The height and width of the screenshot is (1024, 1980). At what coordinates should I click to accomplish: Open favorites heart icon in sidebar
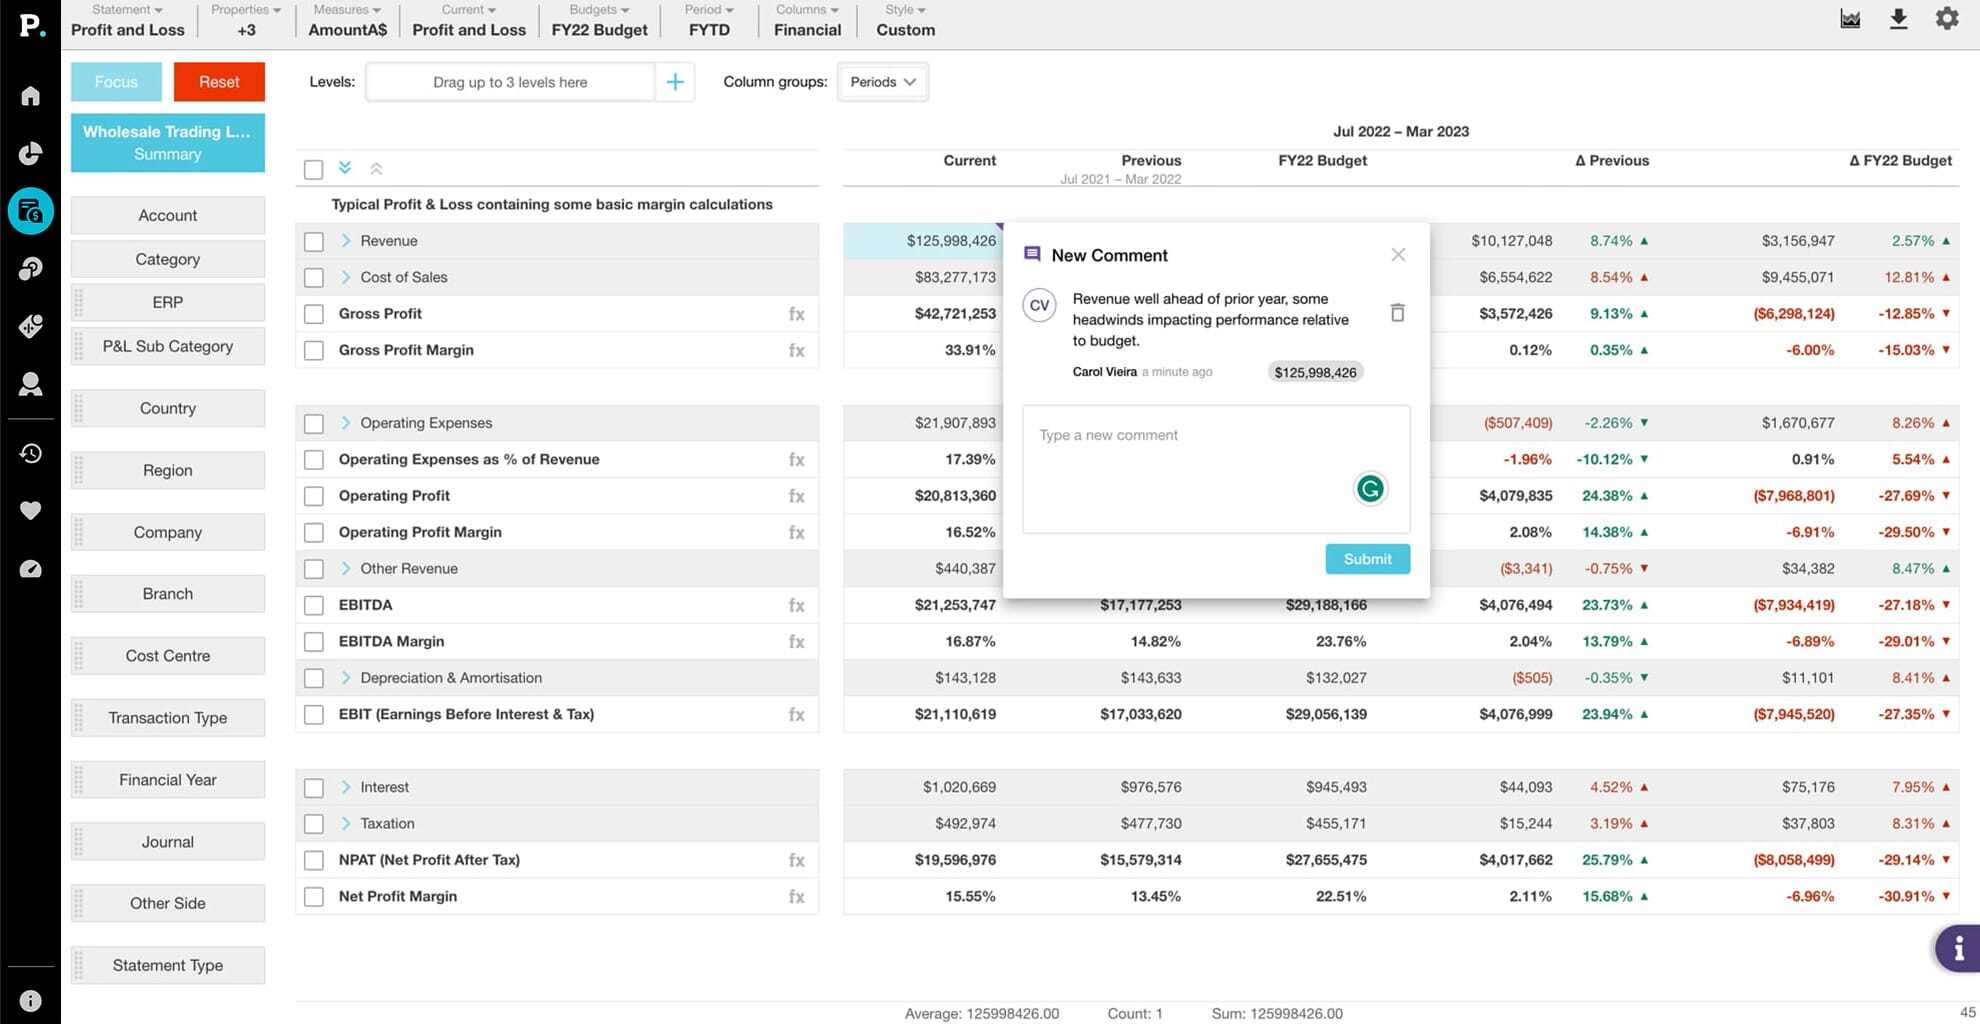click(x=30, y=511)
